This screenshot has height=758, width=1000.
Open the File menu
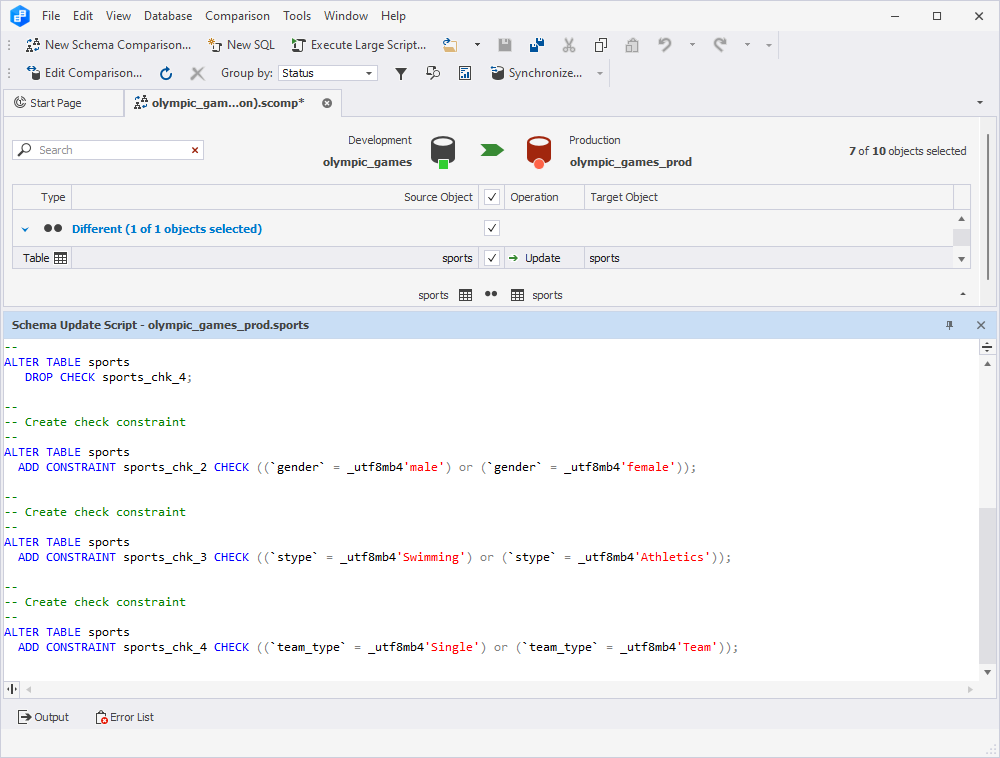[51, 16]
